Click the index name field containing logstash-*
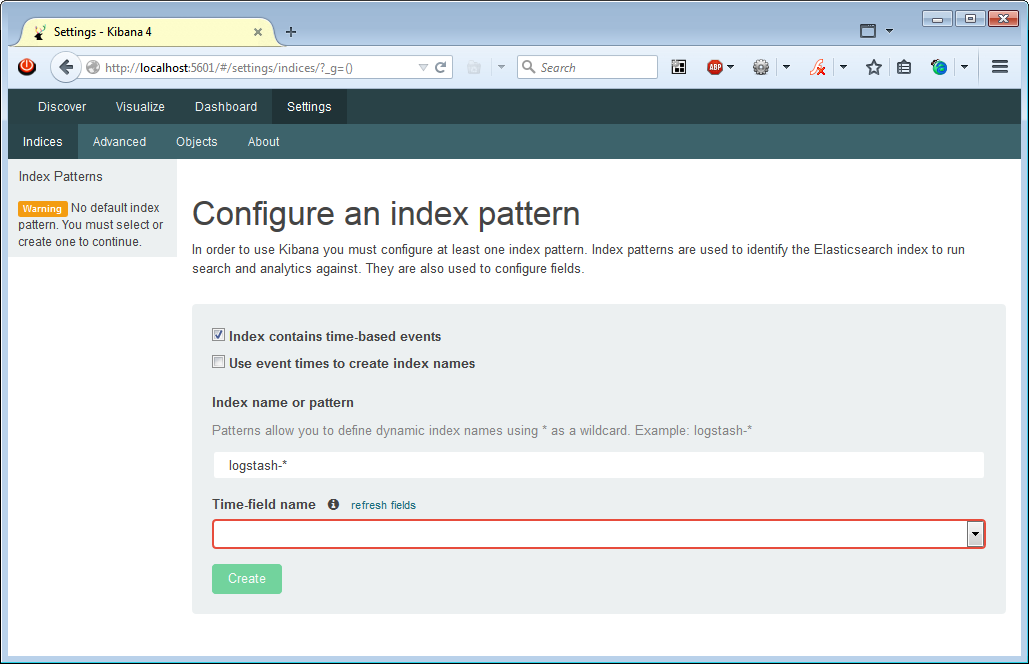The width and height of the screenshot is (1029, 664). click(x=598, y=465)
